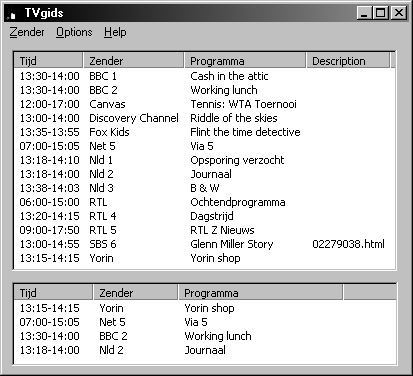Click 'Net 5' channel in upper list

point(102,146)
